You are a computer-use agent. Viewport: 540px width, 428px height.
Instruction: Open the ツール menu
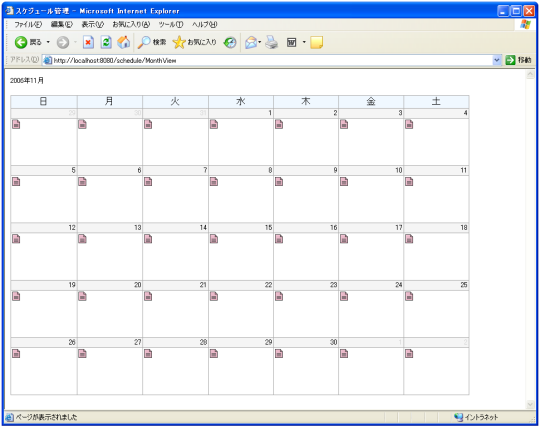(170, 24)
